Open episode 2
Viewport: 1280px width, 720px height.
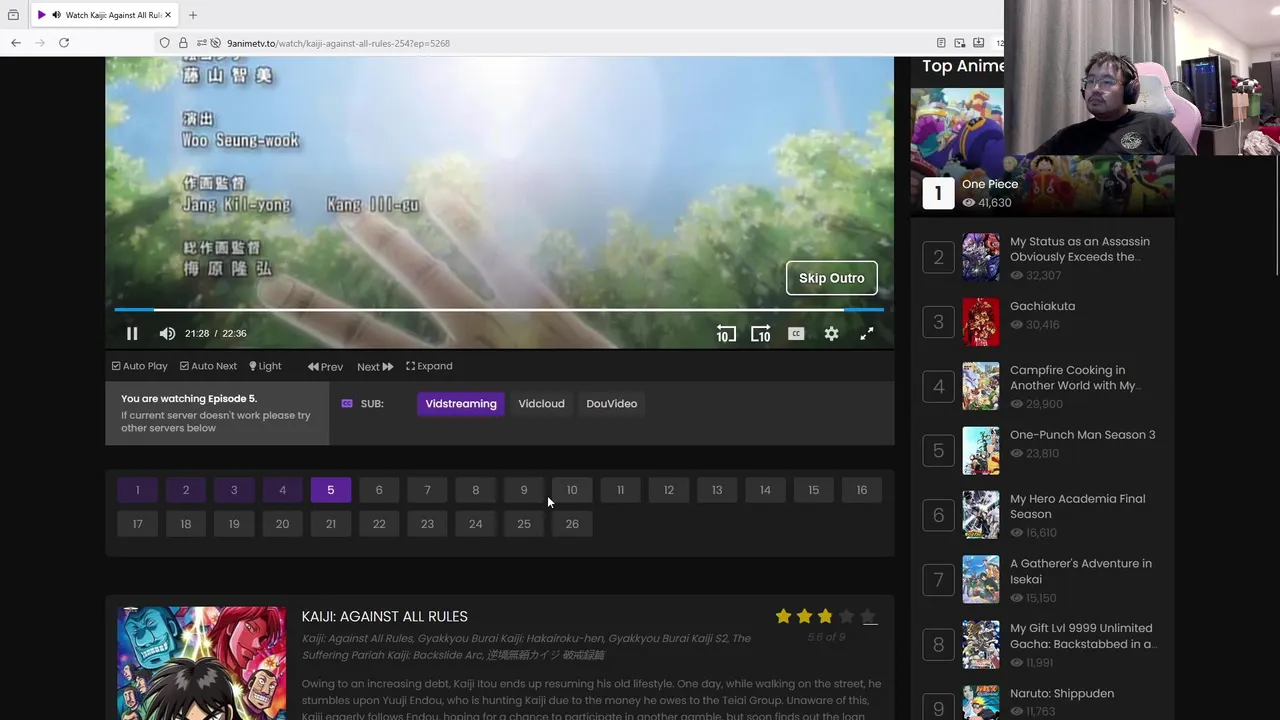[186, 490]
